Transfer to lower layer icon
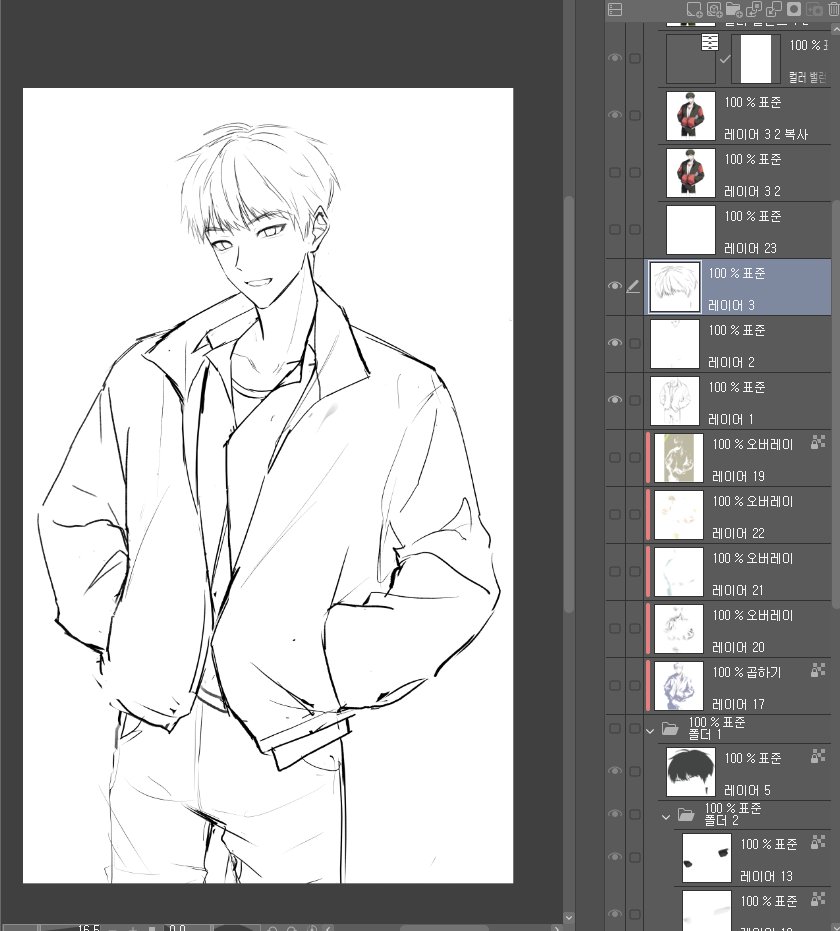 [754, 10]
